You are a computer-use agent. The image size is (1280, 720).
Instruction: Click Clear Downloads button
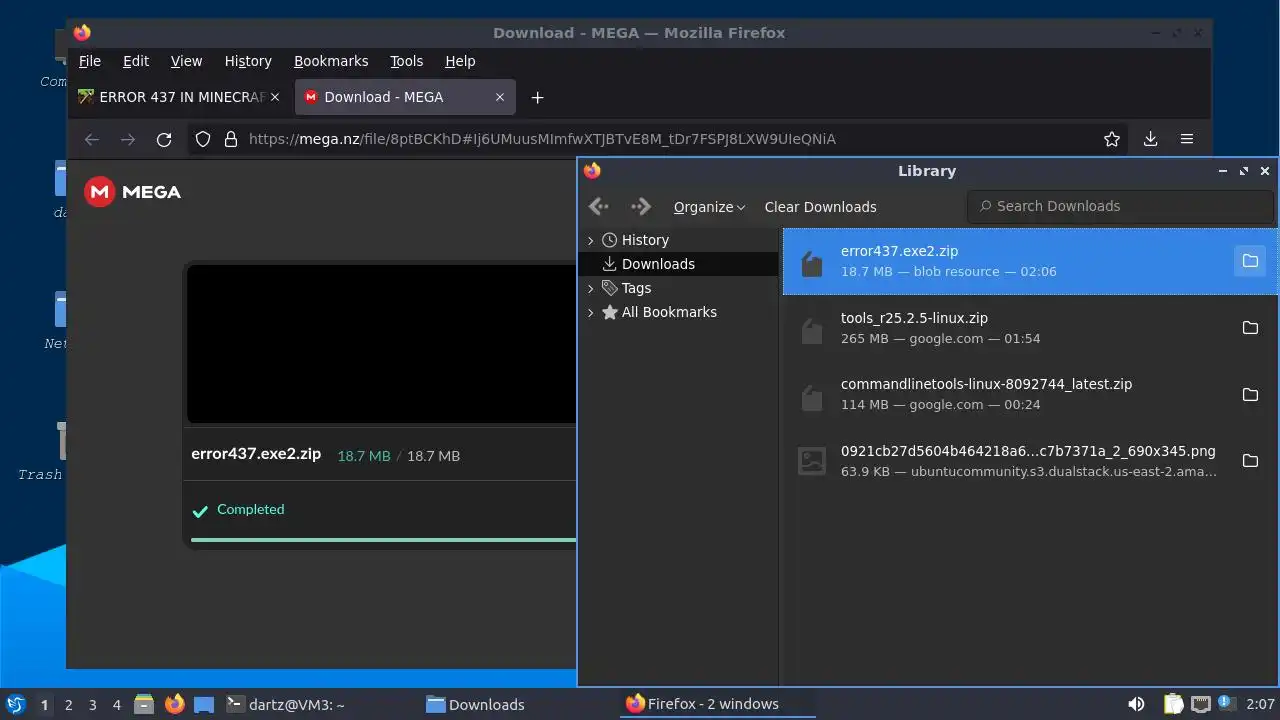(x=820, y=207)
